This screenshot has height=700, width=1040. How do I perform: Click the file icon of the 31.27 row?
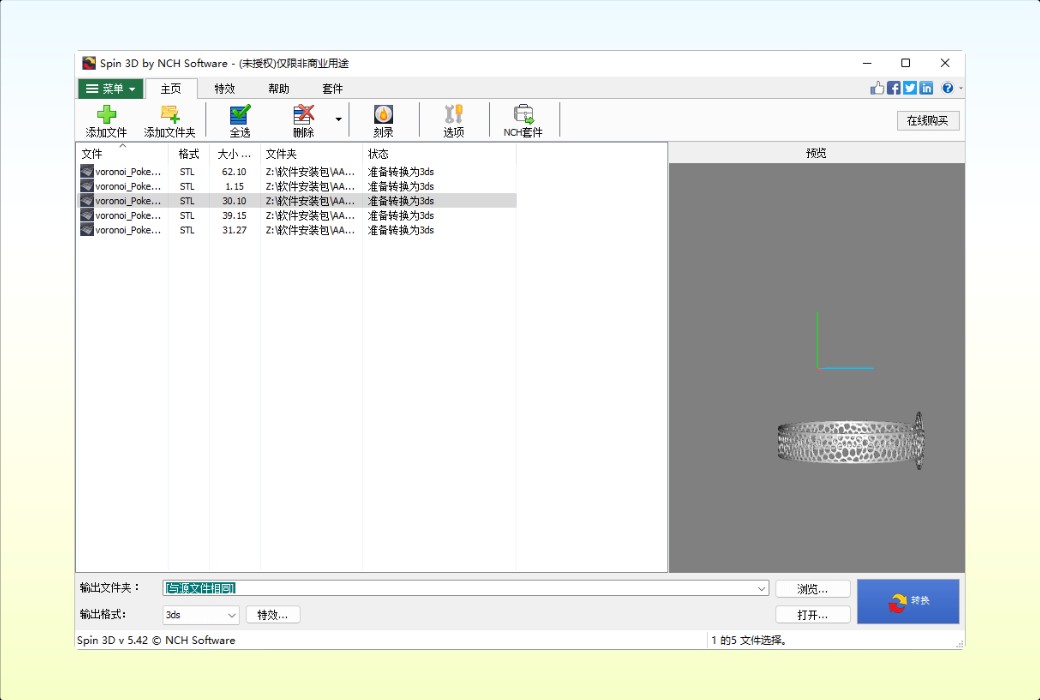(x=87, y=230)
